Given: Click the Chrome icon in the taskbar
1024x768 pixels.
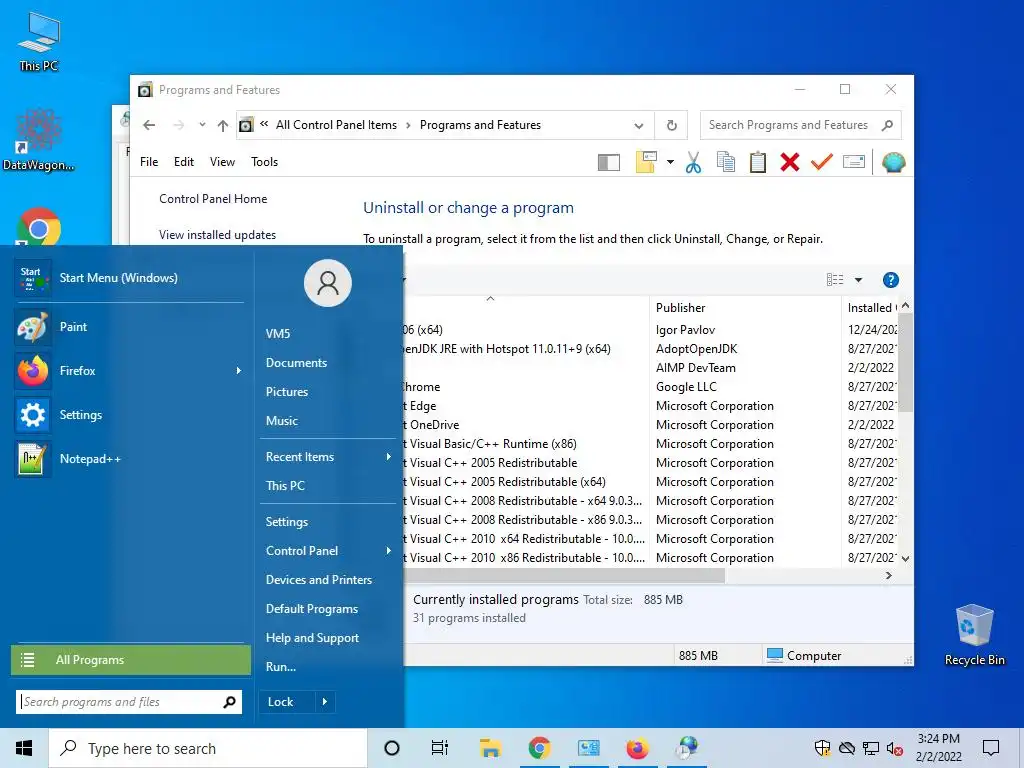Looking at the screenshot, I should click(539, 748).
